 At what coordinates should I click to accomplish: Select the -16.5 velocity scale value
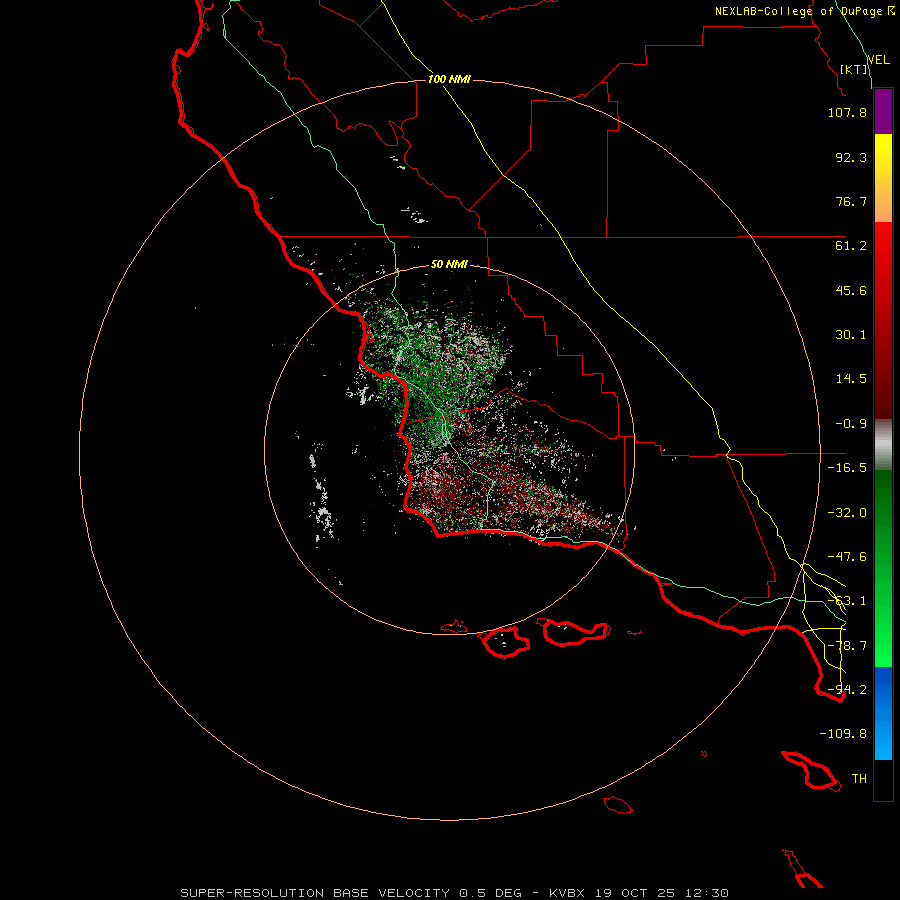[x=847, y=468]
